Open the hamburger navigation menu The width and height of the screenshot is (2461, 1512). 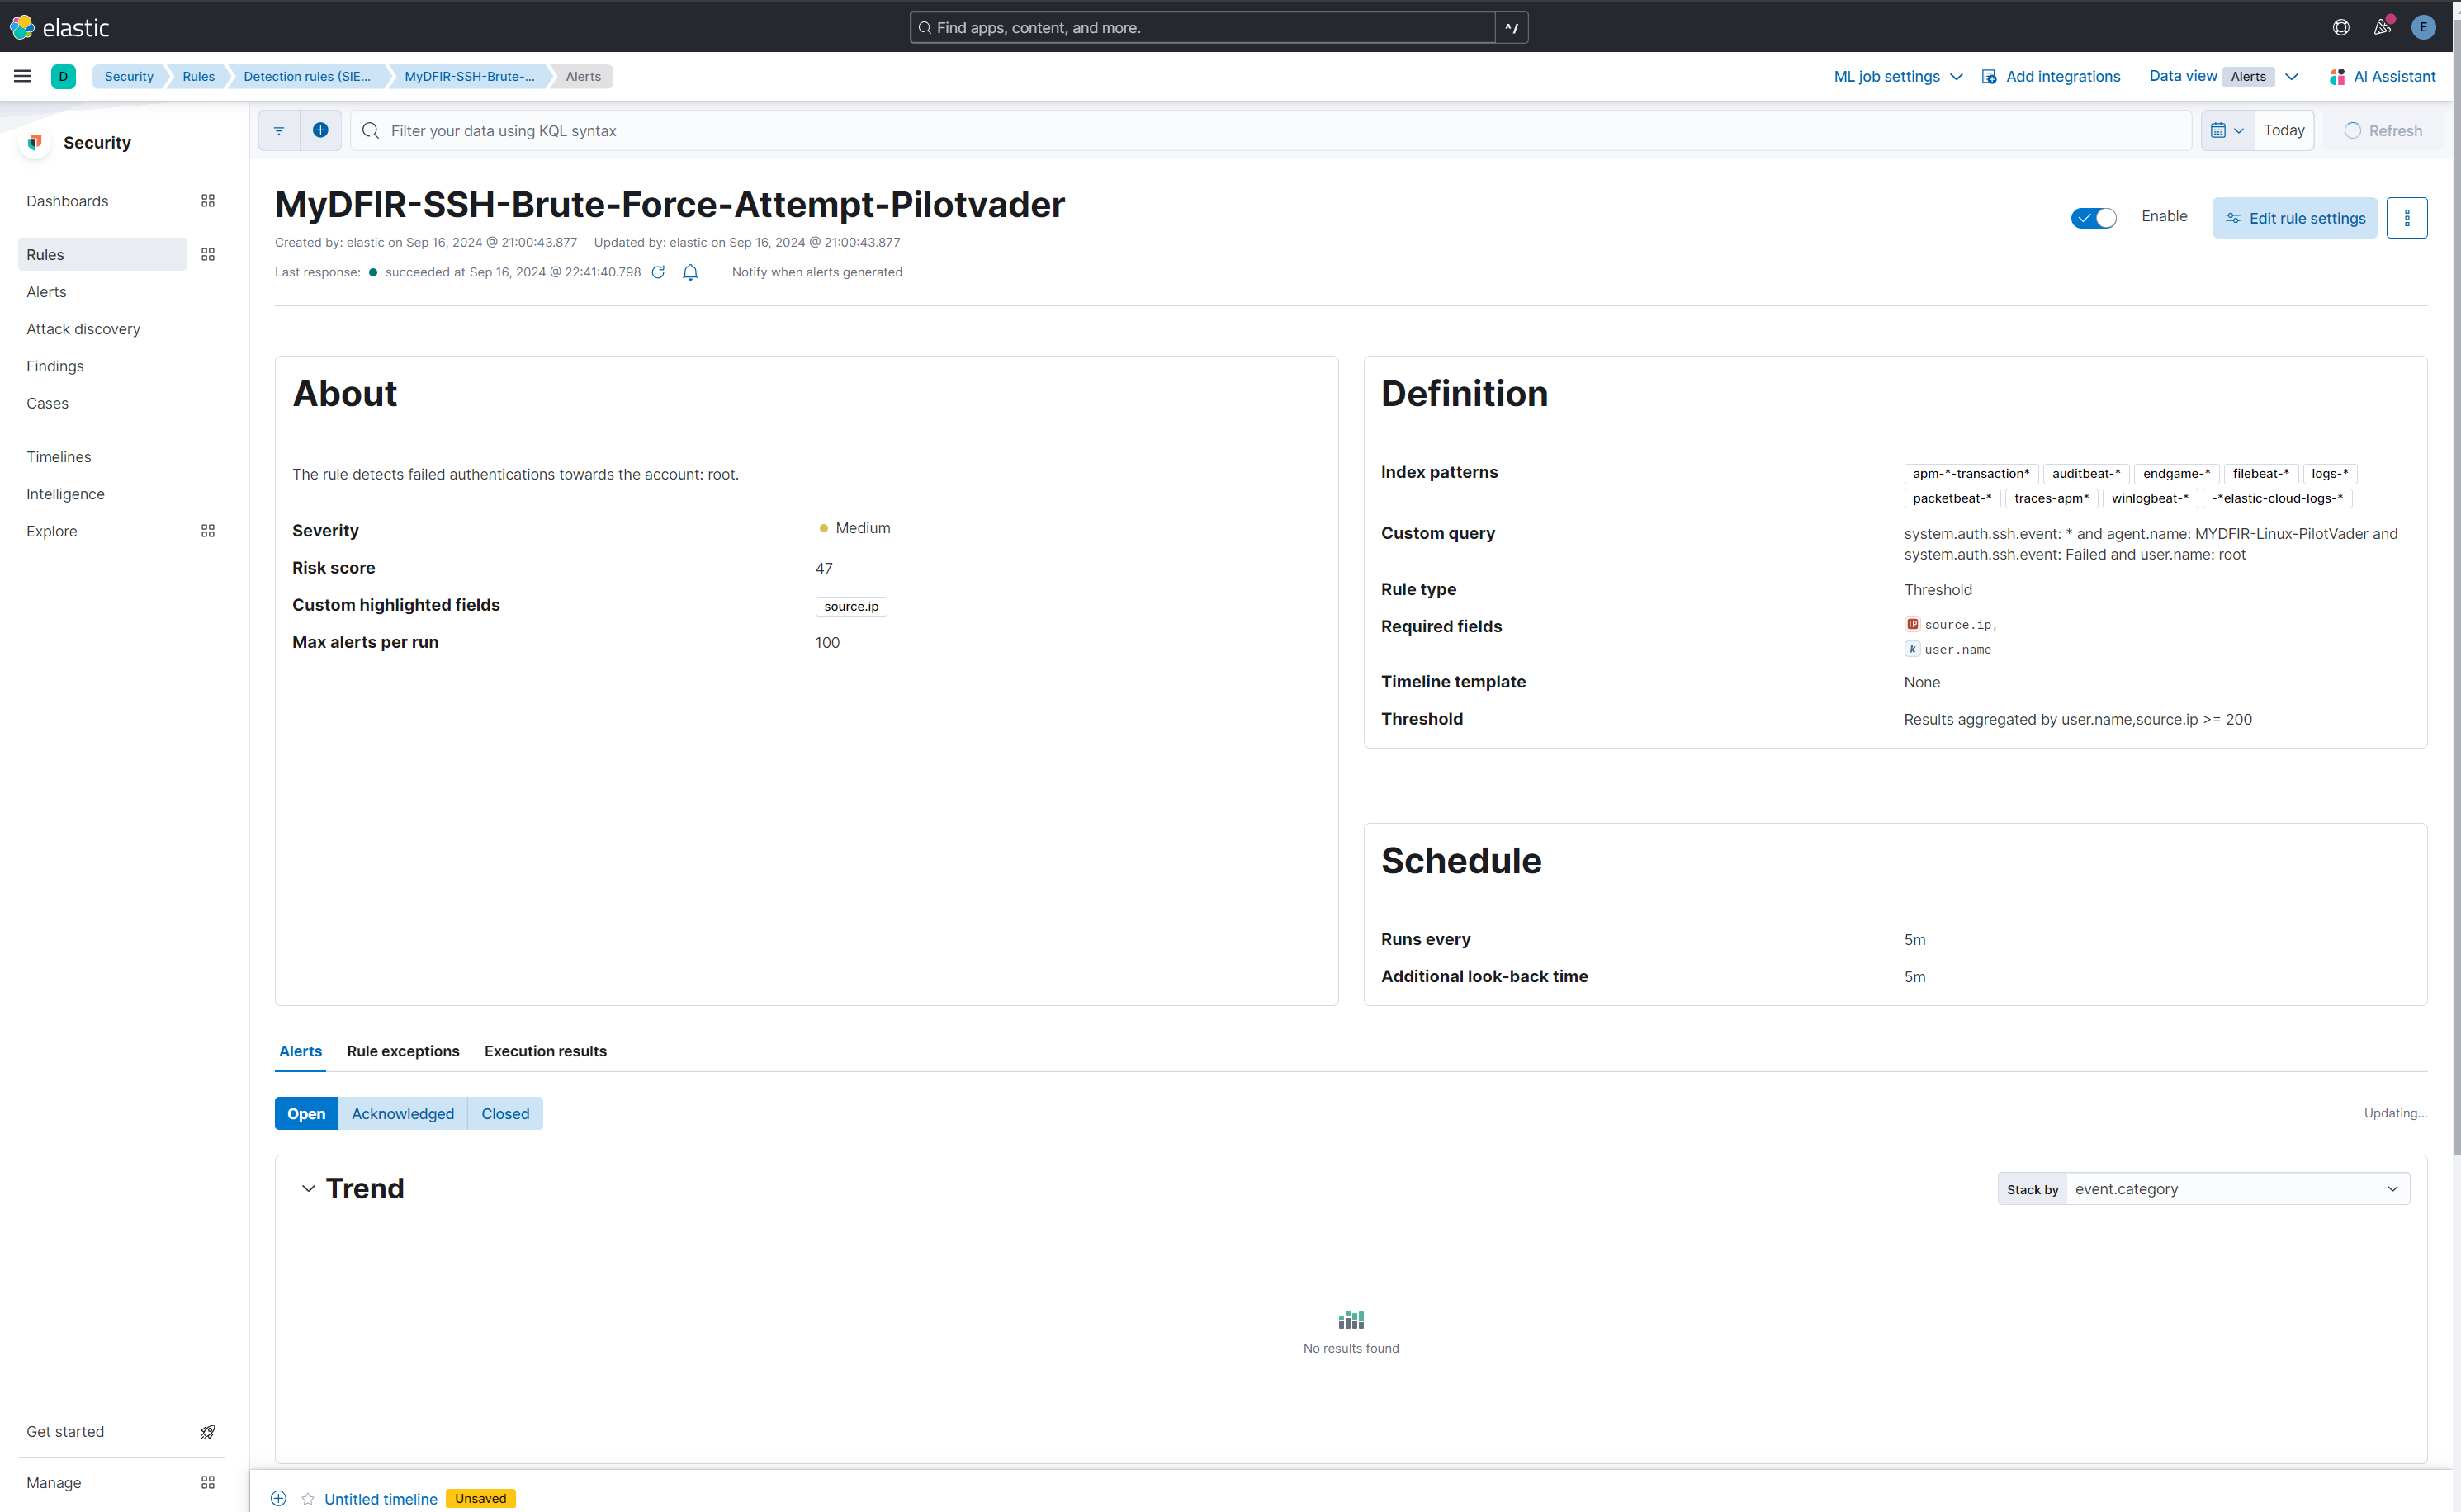[x=22, y=75]
